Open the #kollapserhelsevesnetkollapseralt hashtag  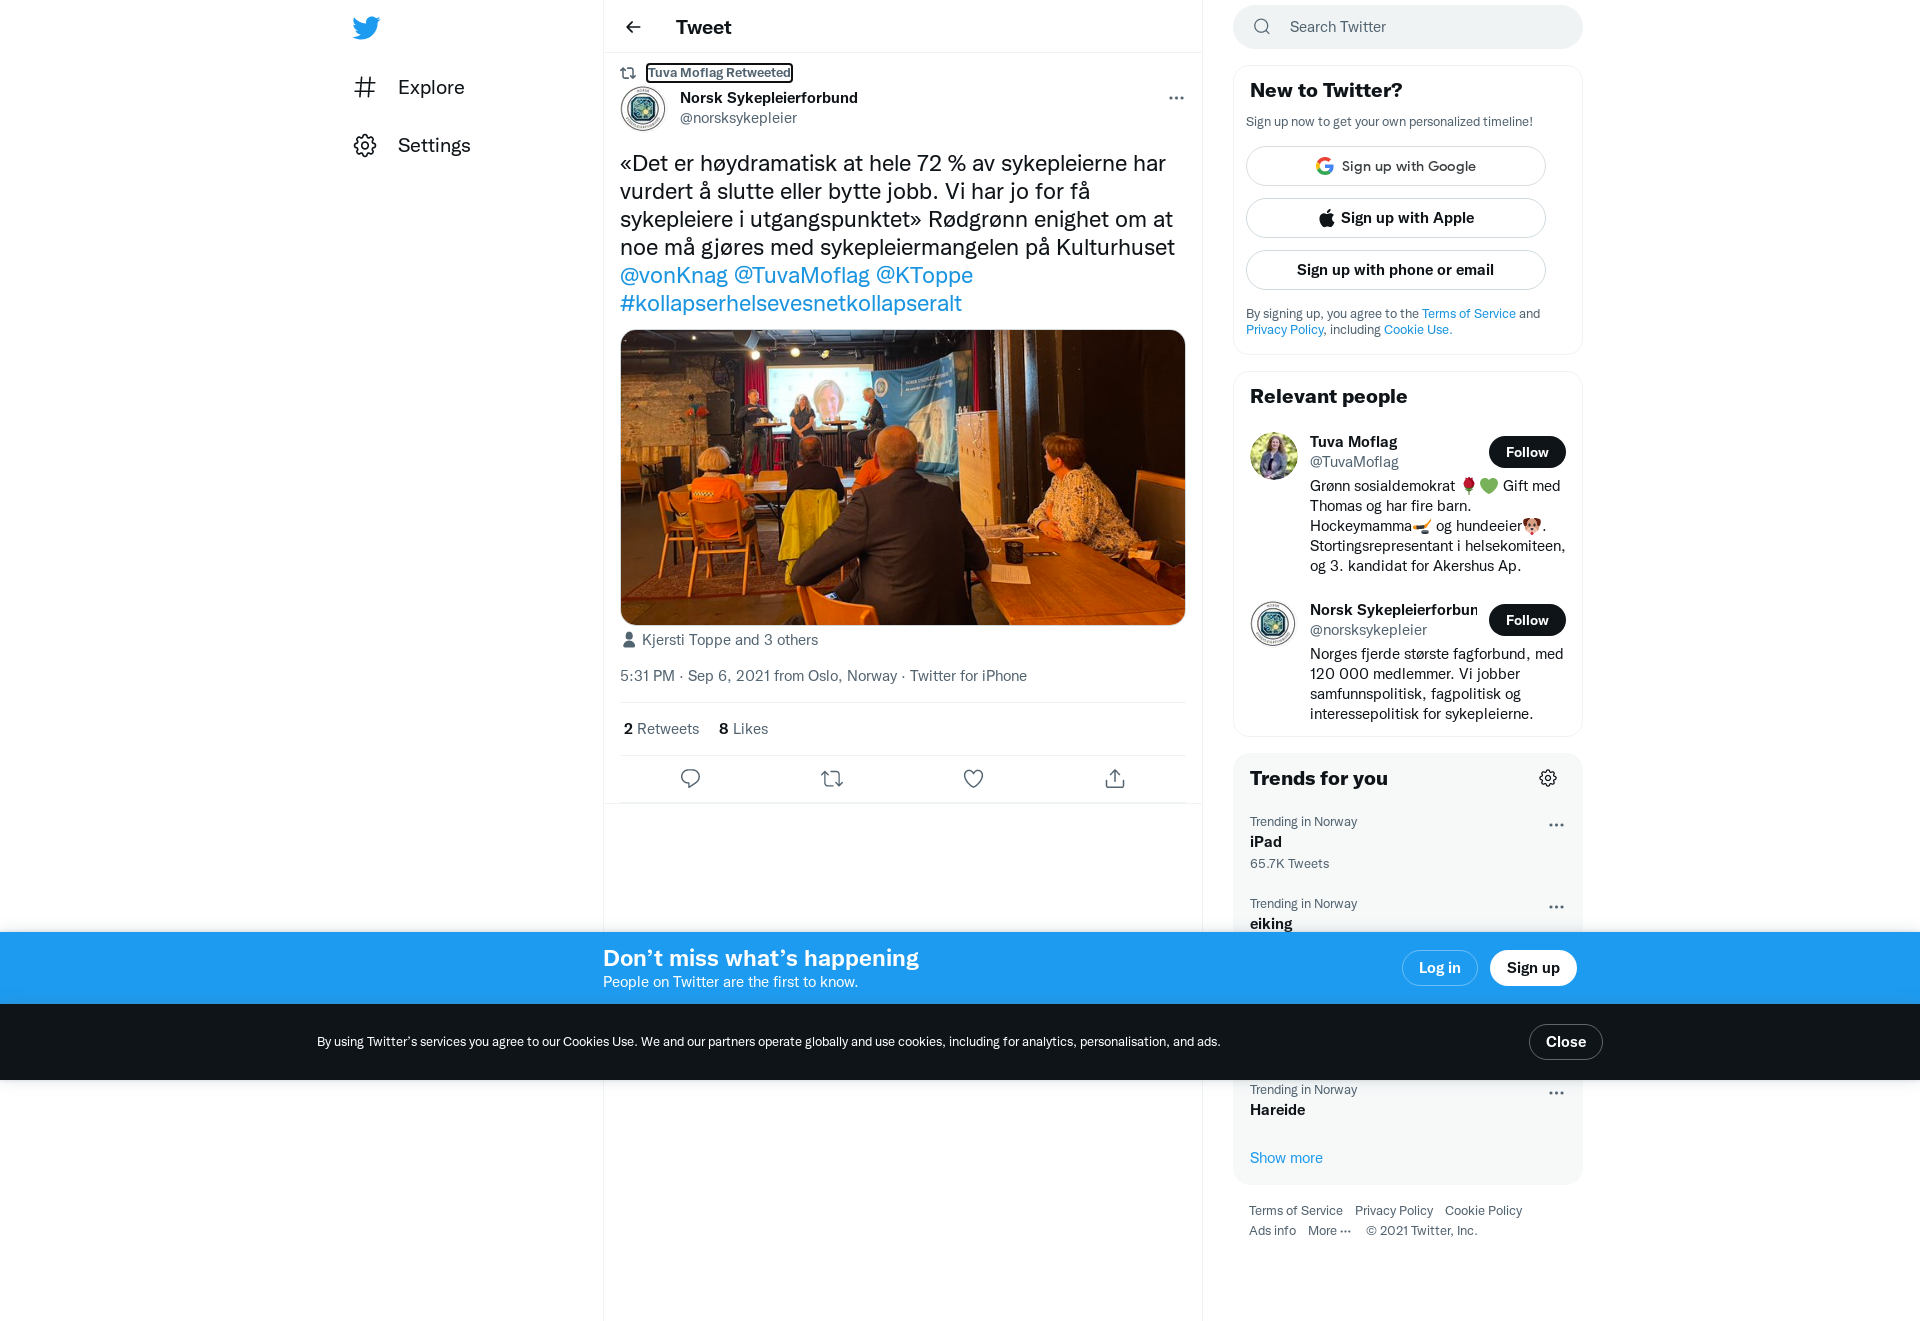pyautogui.click(x=791, y=303)
